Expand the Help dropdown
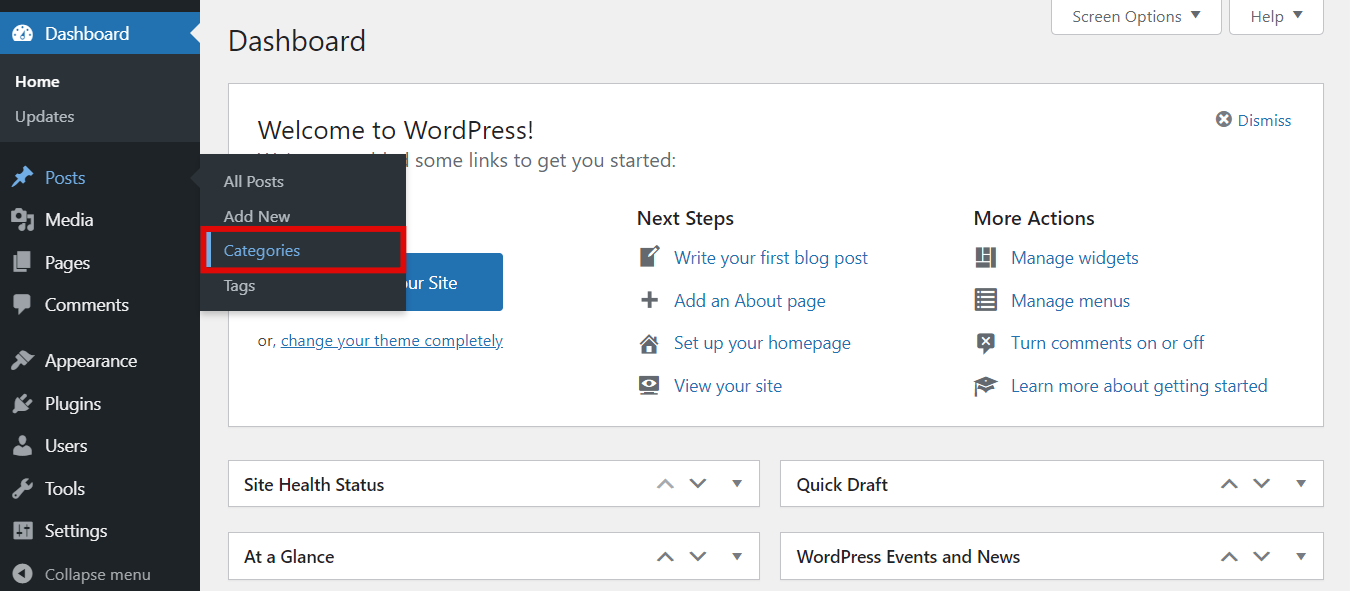This screenshot has height=591, width=1350. coord(1275,16)
